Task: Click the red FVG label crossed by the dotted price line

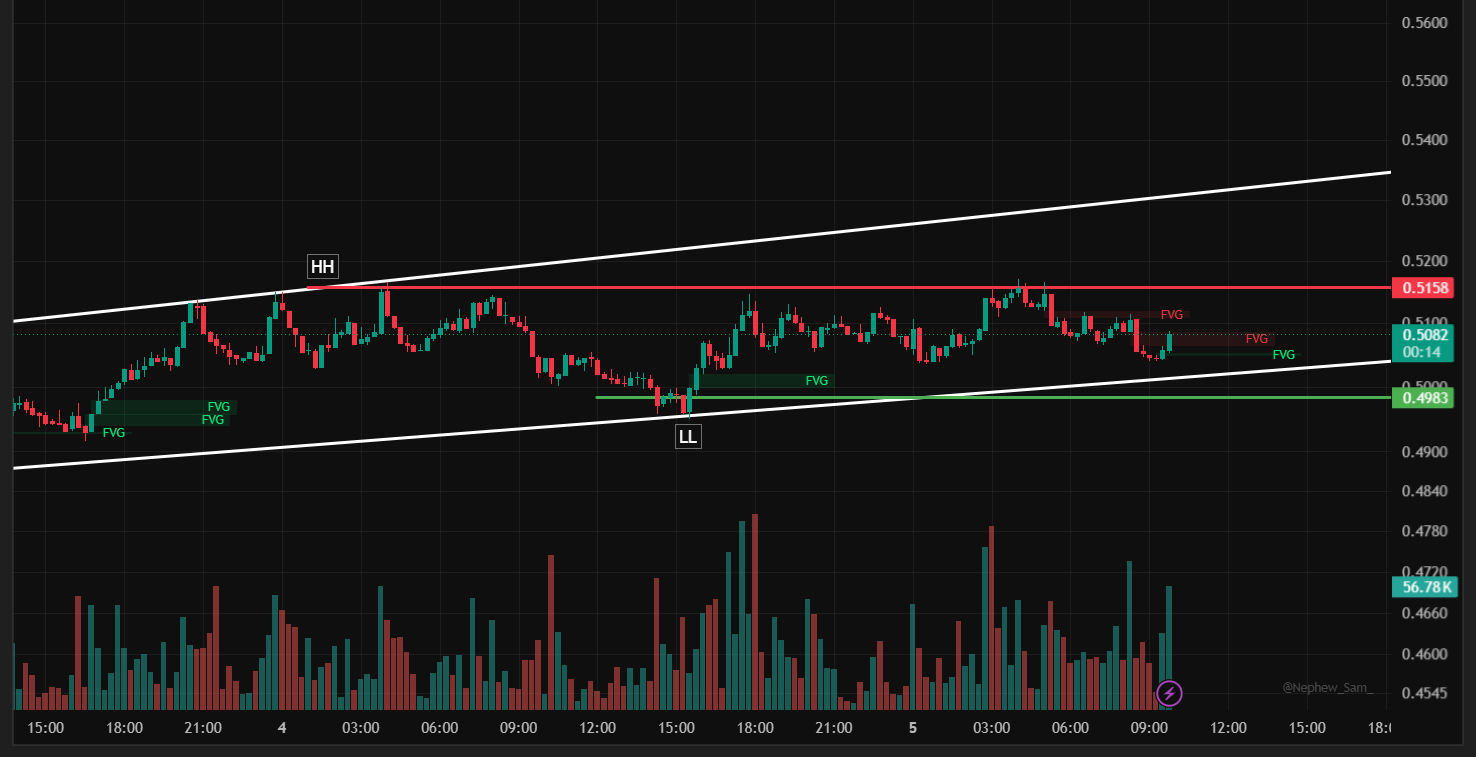Action: 1257,339
